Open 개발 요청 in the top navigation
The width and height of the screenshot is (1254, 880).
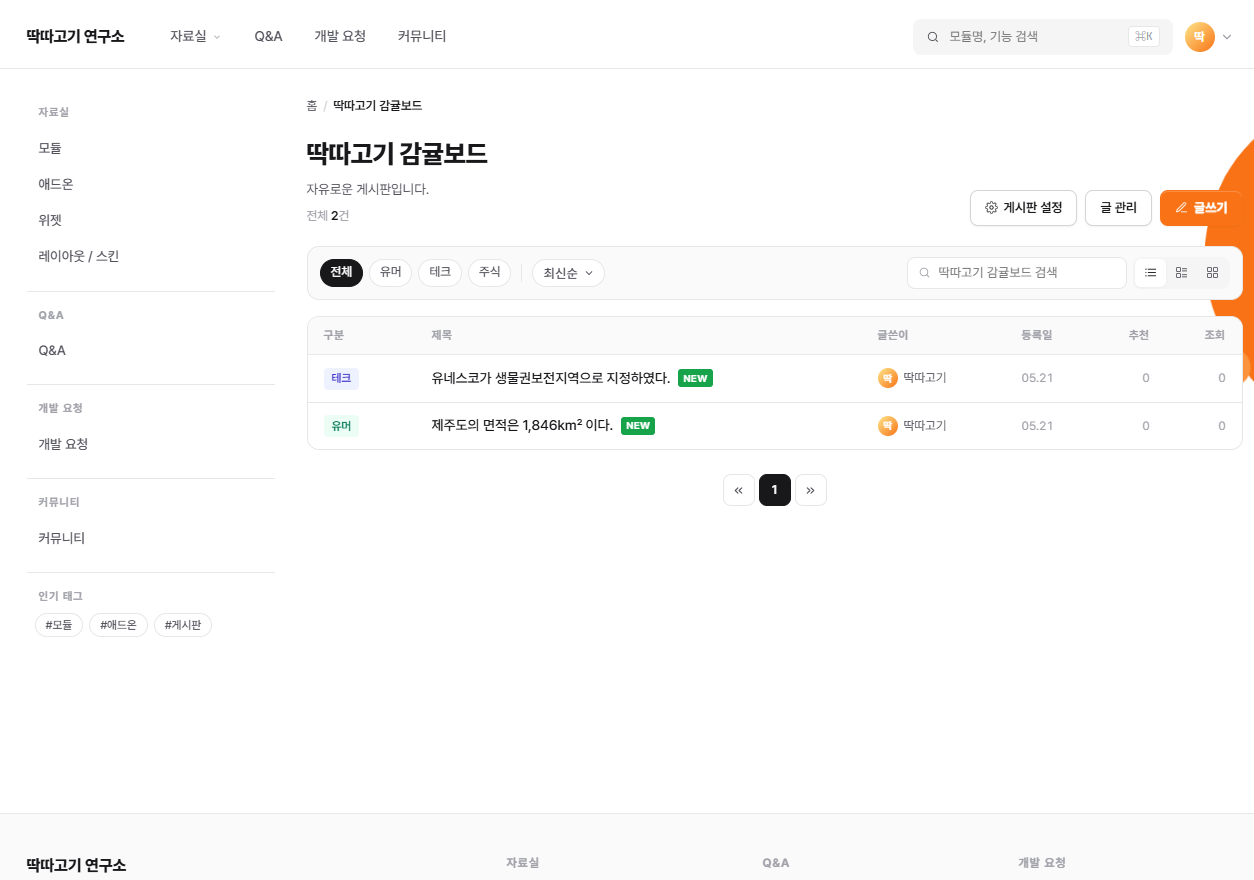pyautogui.click(x=340, y=36)
